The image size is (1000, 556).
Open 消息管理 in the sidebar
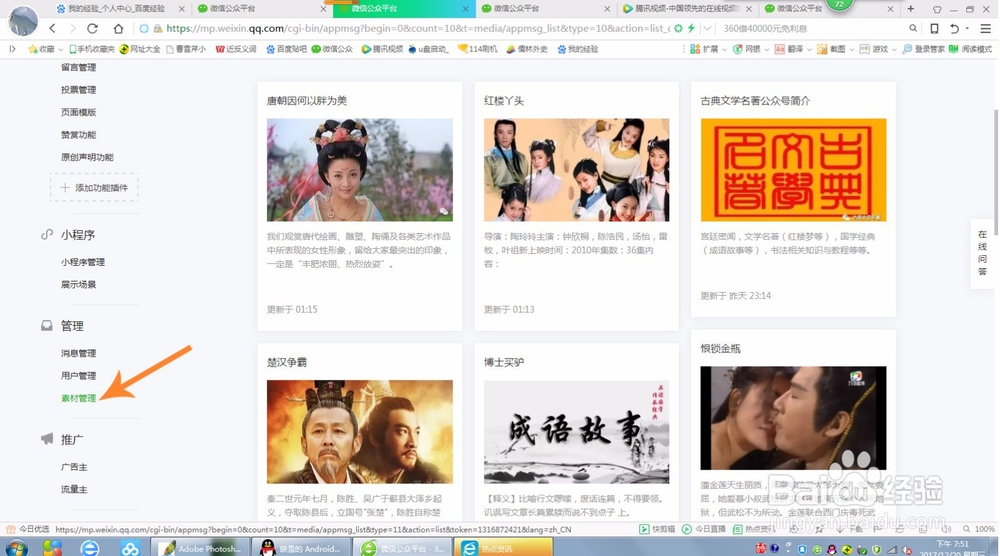[x=78, y=353]
